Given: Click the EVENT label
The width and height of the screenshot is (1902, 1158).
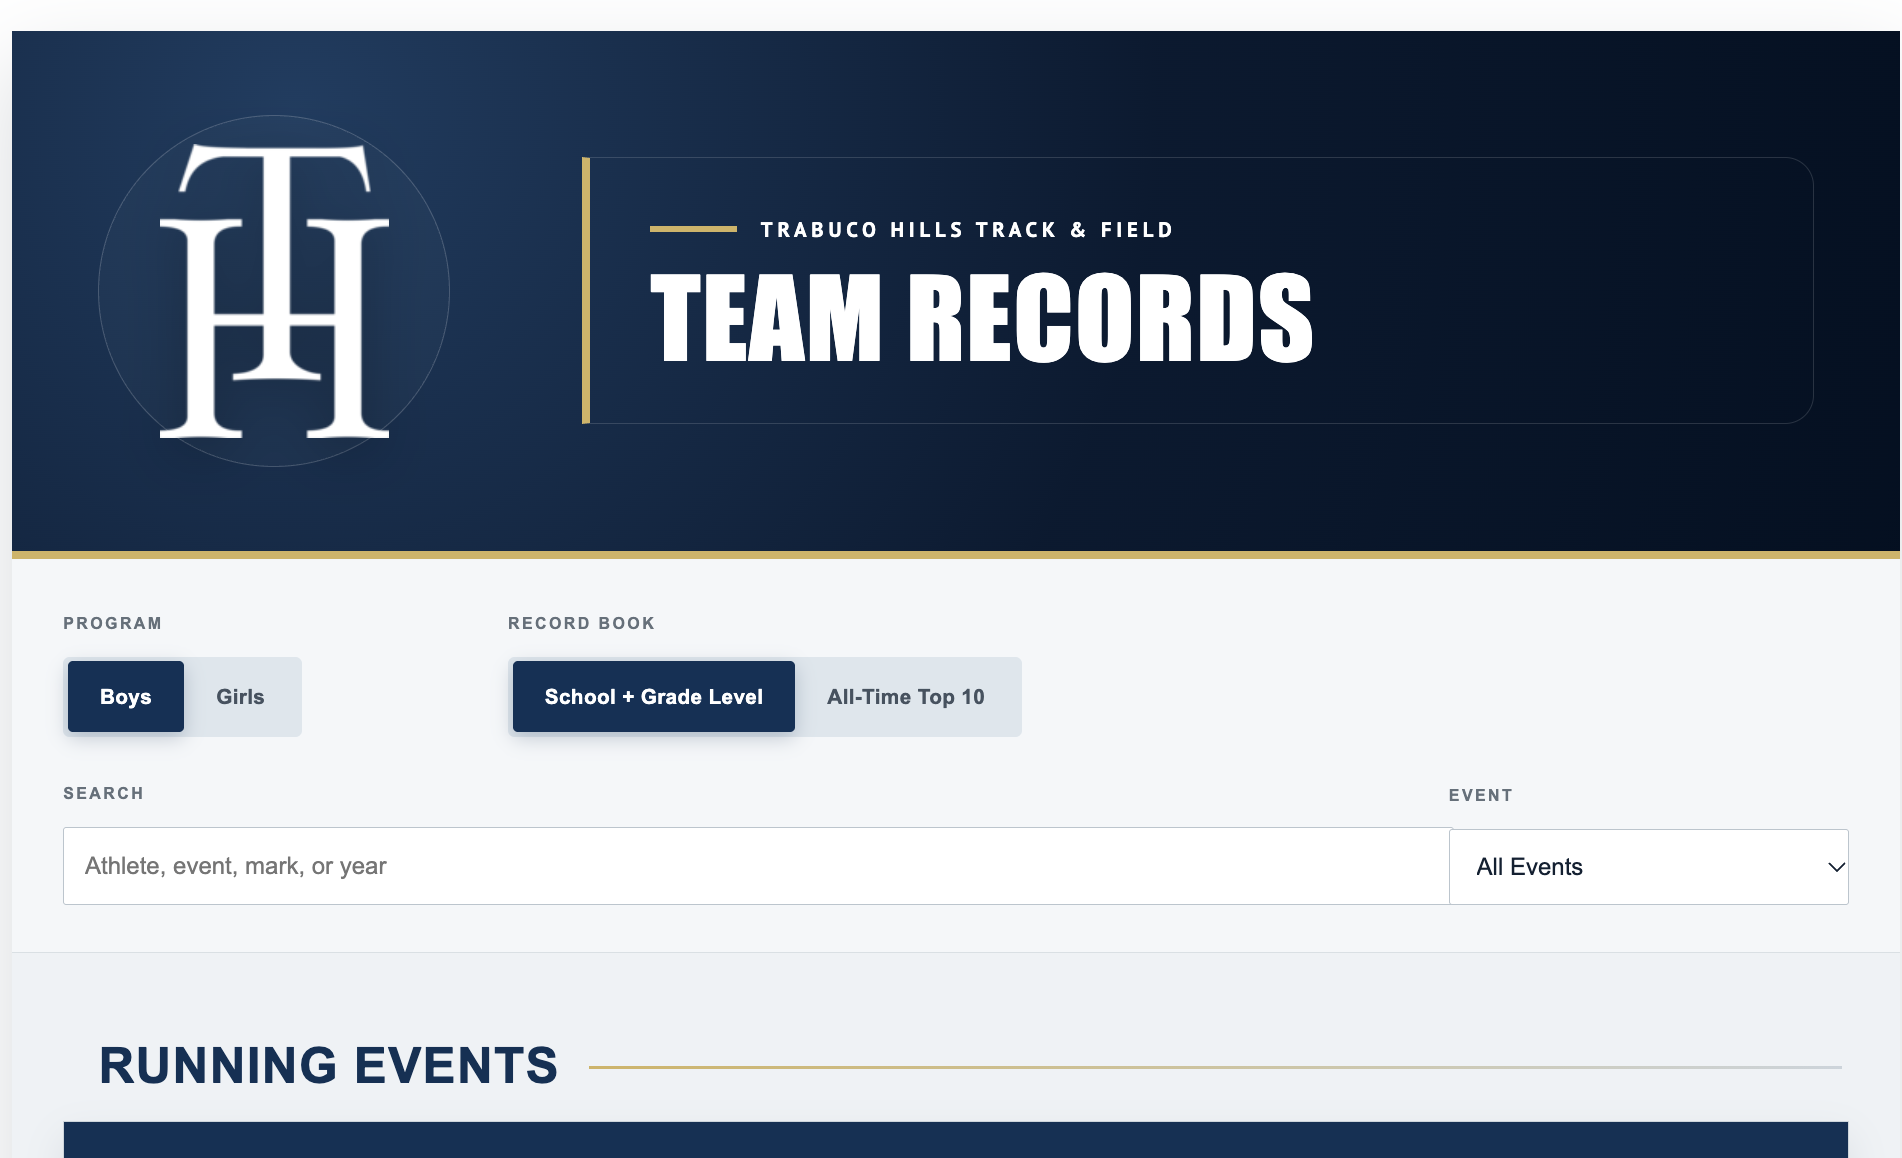Looking at the screenshot, I should (1481, 795).
